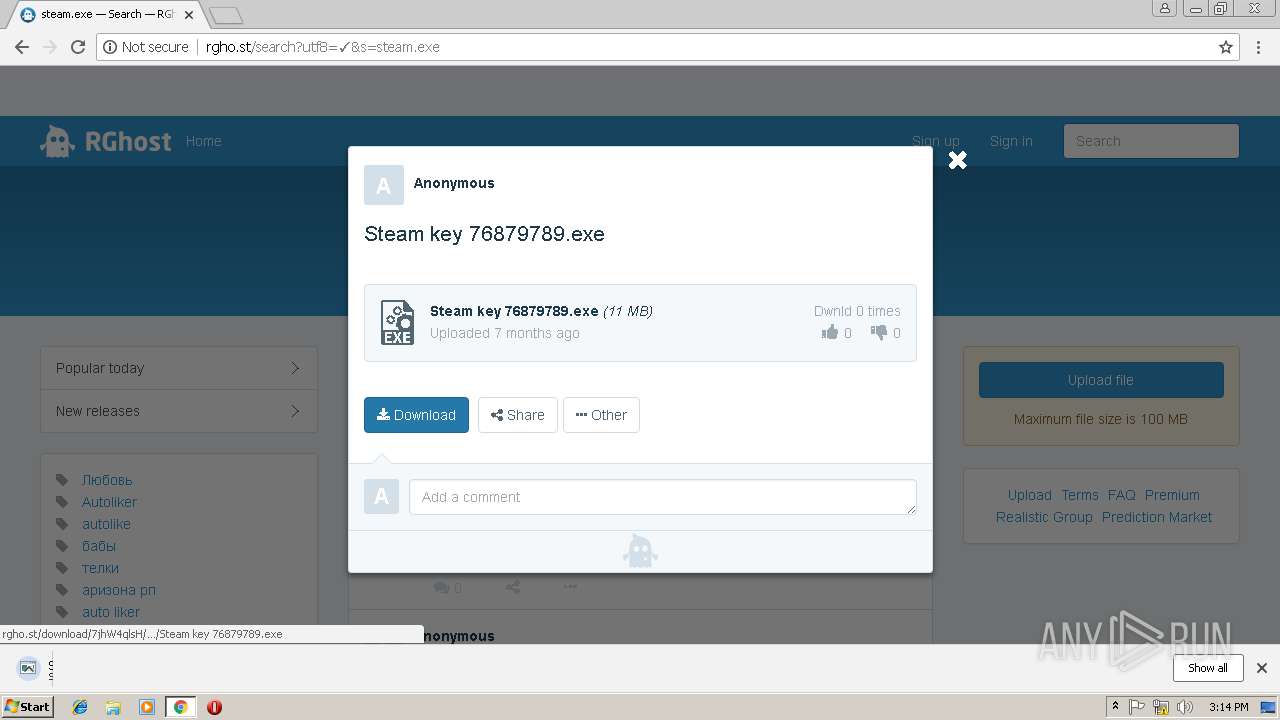Expand Popular today

point(179,368)
